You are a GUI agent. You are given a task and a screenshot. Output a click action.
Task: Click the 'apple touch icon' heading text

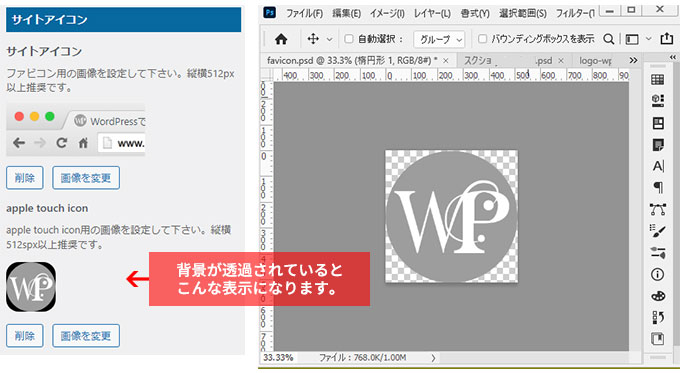pos(47,208)
